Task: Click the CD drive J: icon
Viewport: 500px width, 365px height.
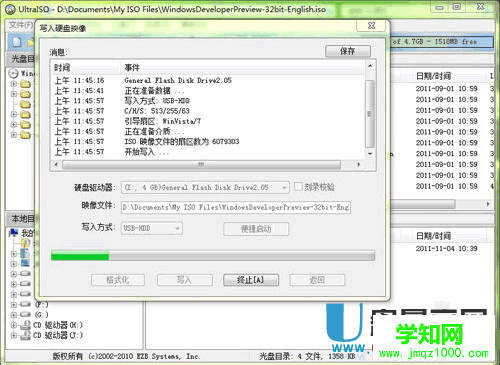Action: [x=26, y=335]
